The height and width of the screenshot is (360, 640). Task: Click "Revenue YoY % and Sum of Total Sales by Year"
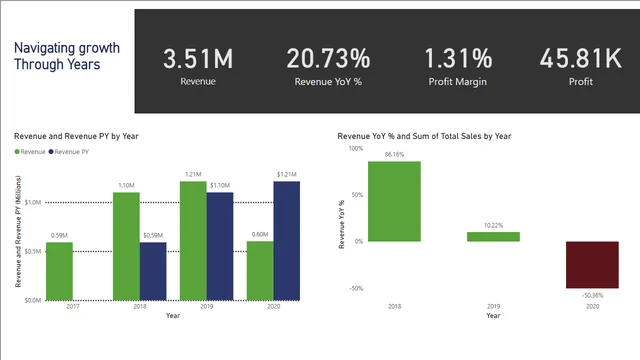coord(424,136)
